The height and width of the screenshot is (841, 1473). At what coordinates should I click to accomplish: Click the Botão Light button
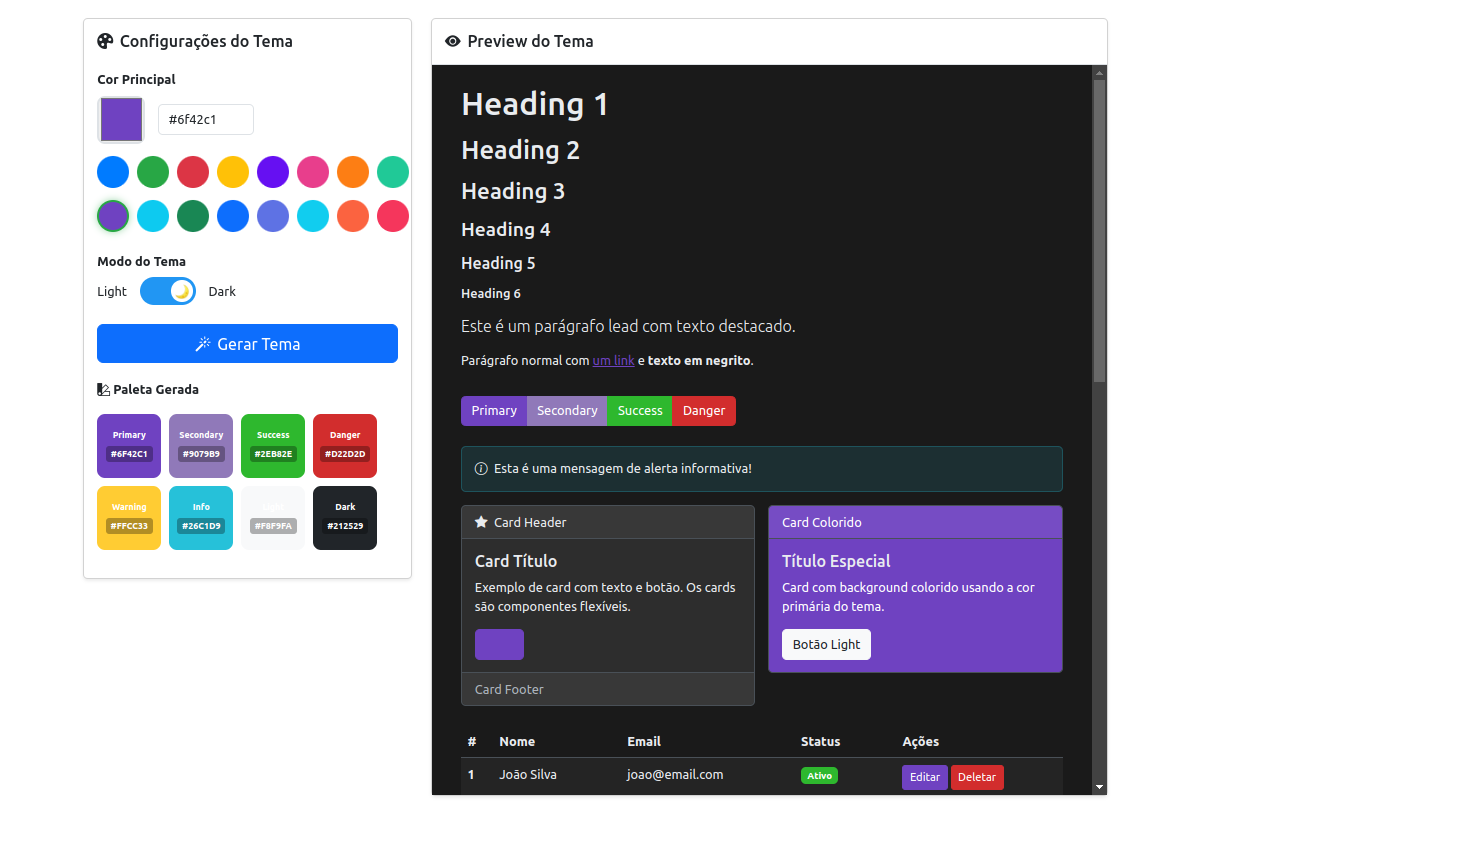point(826,645)
